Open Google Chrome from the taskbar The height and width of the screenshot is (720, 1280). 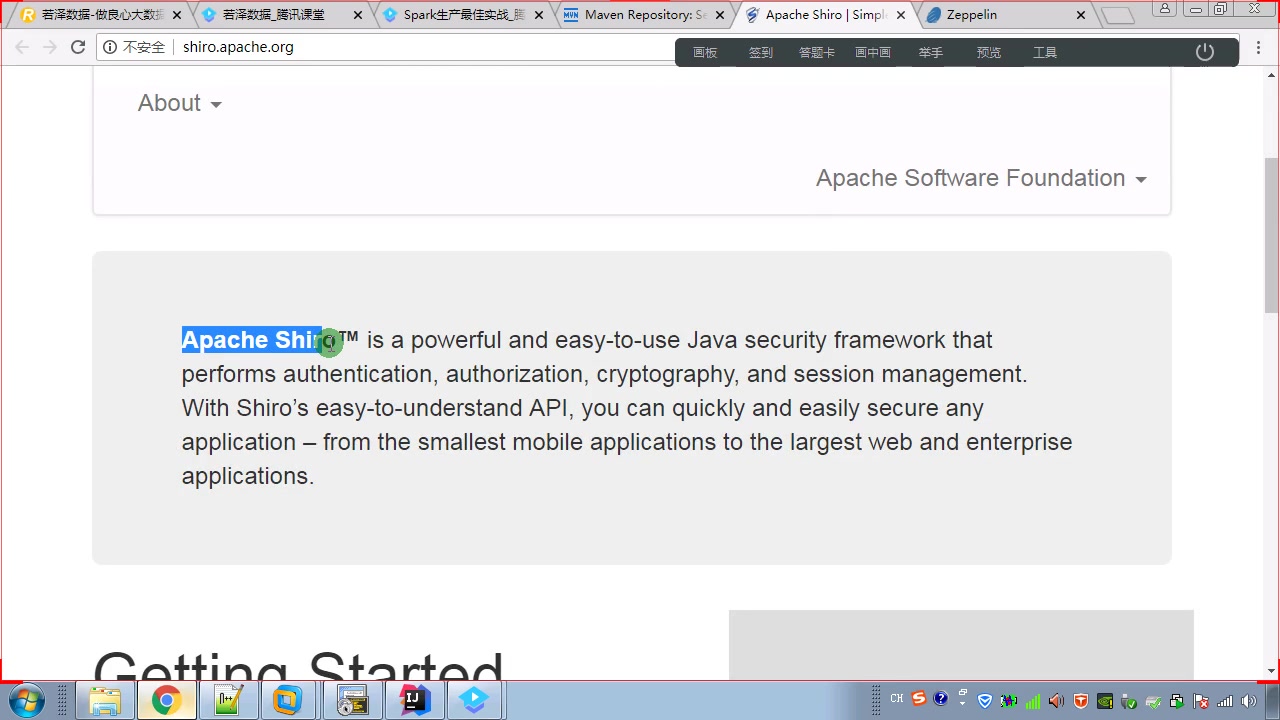click(x=167, y=700)
